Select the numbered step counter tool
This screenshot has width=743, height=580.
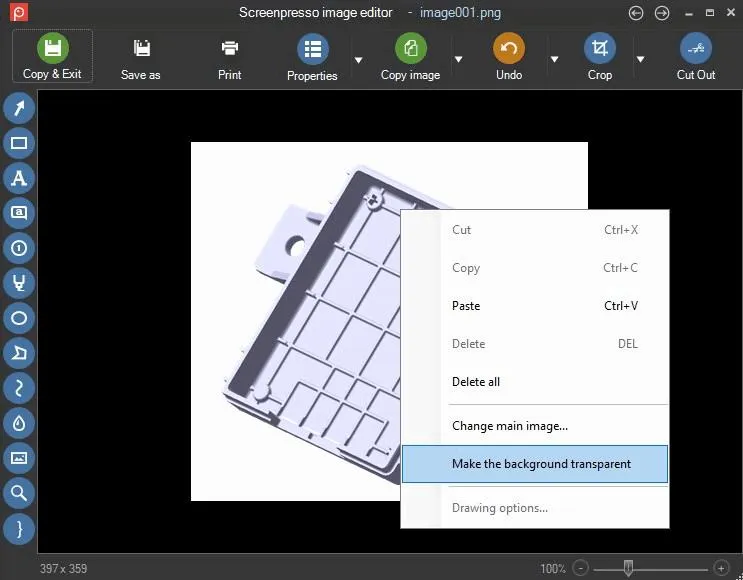tap(18, 248)
